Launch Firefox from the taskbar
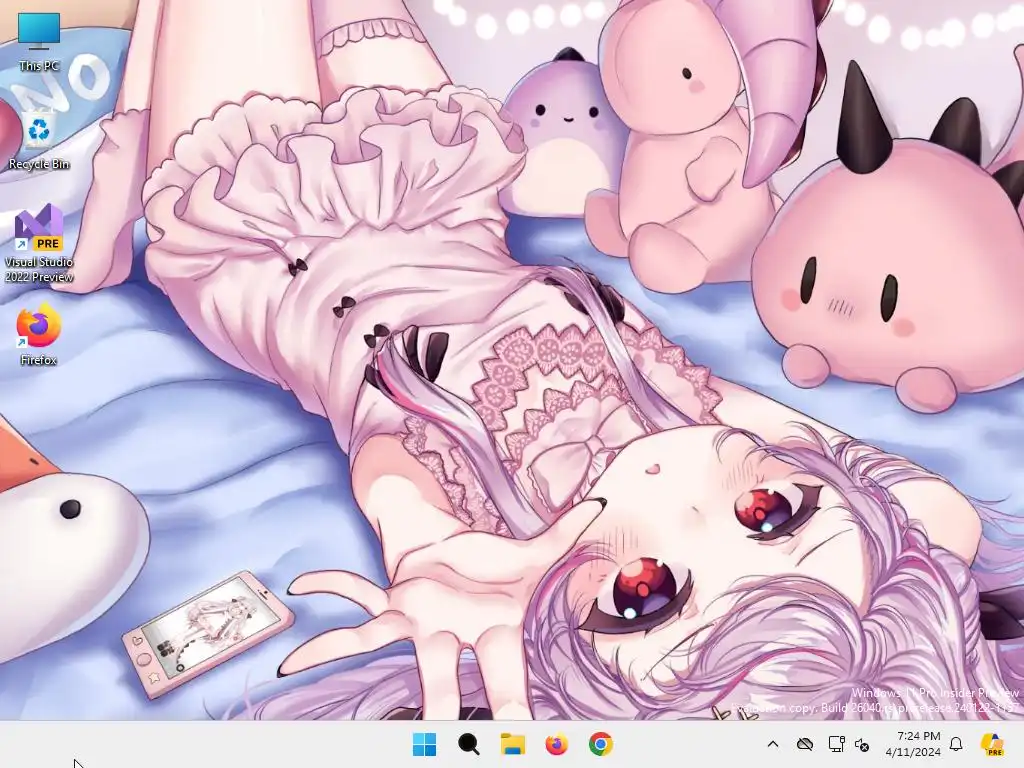The height and width of the screenshot is (768, 1024). click(x=556, y=744)
